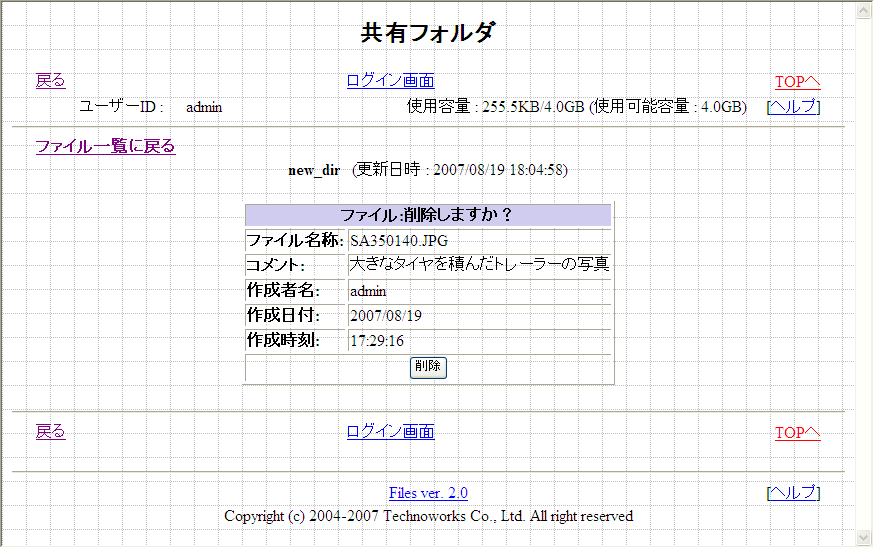Click the file name SA350140.JPG cell
Image resolution: width=874 pixels, height=548 pixels.
pos(399,241)
